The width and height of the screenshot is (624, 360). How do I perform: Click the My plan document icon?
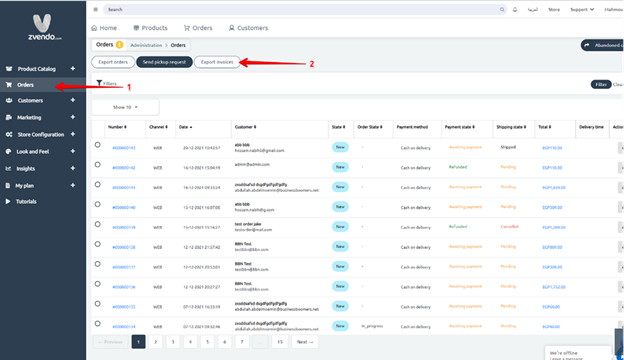click(x=8, y=186)
